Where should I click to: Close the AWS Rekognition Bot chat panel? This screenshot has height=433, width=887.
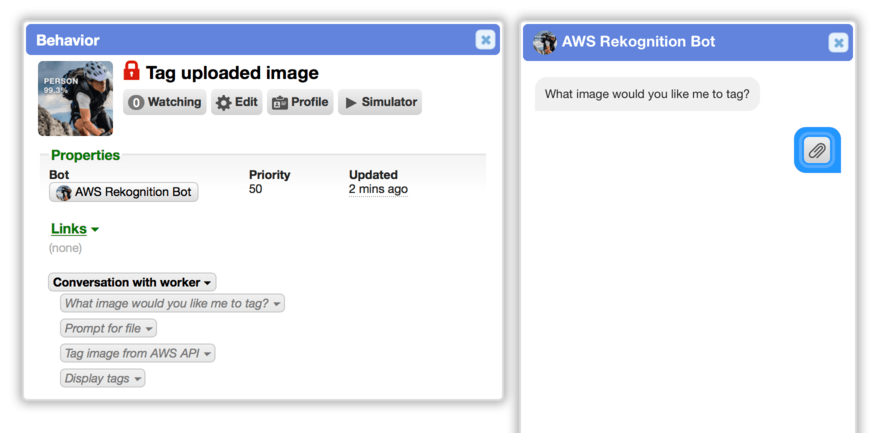[x=838, y=42]
